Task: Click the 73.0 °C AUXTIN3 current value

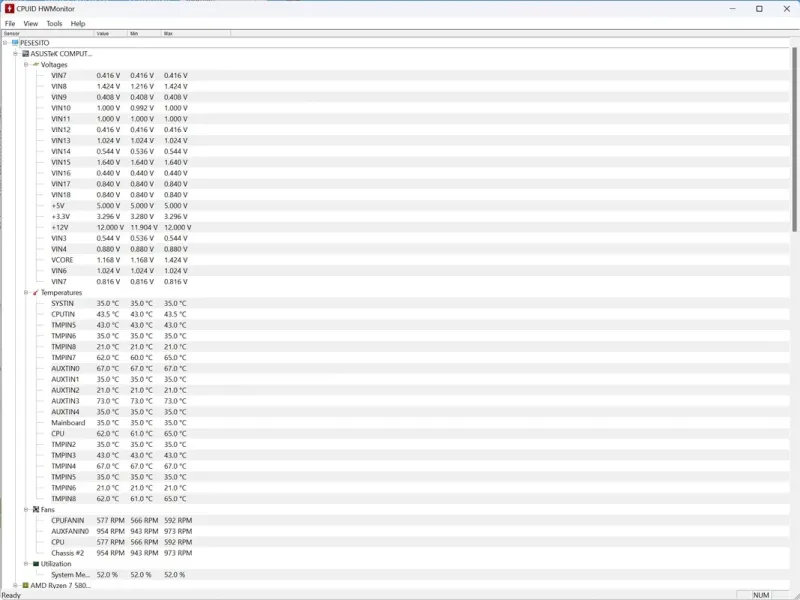Action: coord(108,401)
